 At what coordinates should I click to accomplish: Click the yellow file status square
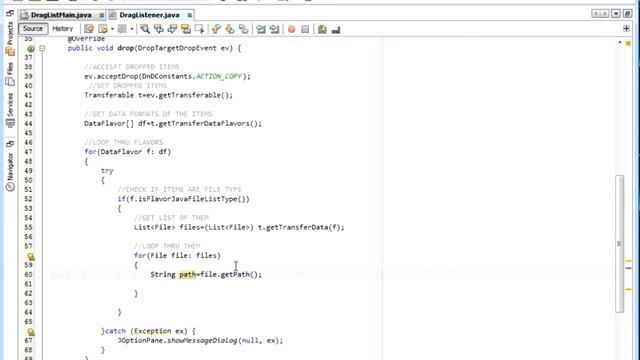tap(629, 43)
